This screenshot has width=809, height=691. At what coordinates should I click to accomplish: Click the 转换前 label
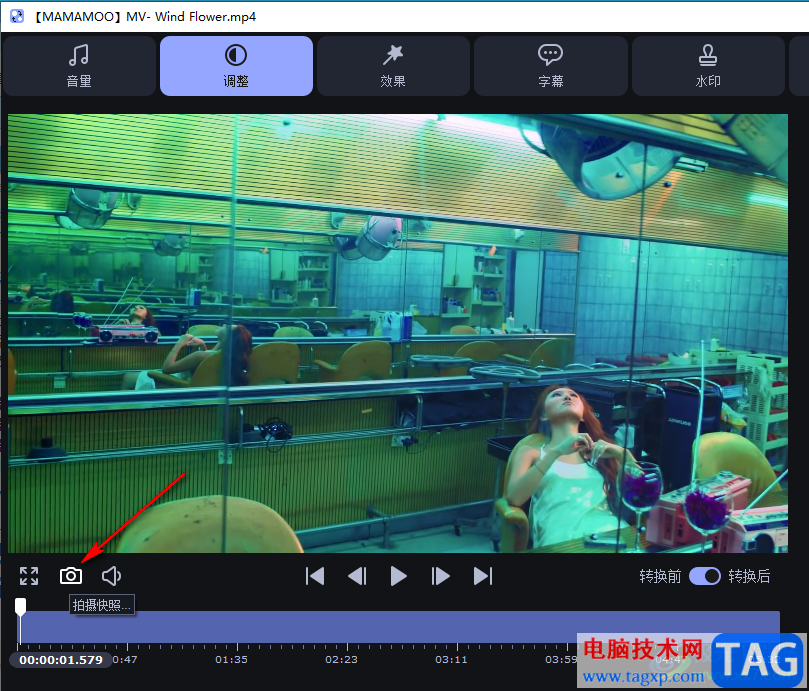[x=660, y=576]
